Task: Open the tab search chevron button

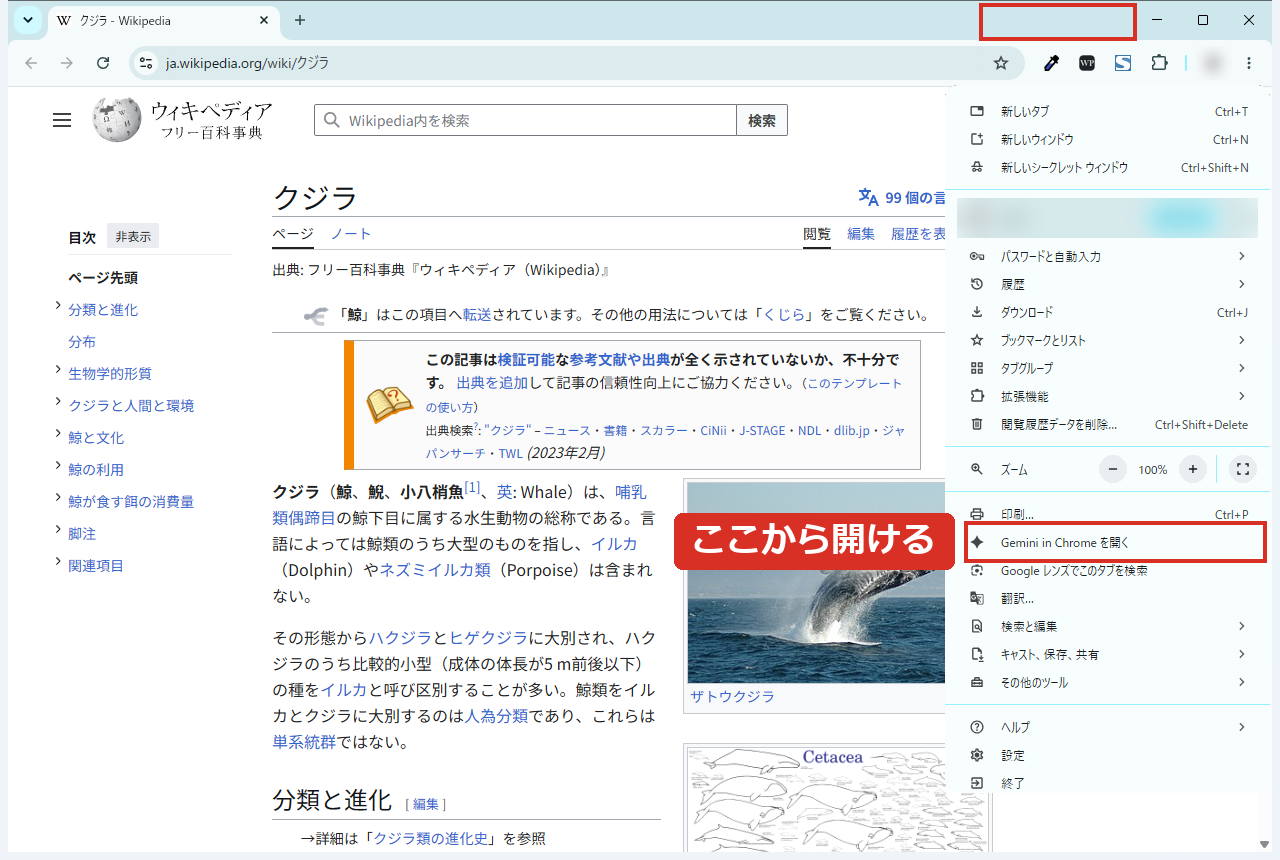Action: coord(28,20)
